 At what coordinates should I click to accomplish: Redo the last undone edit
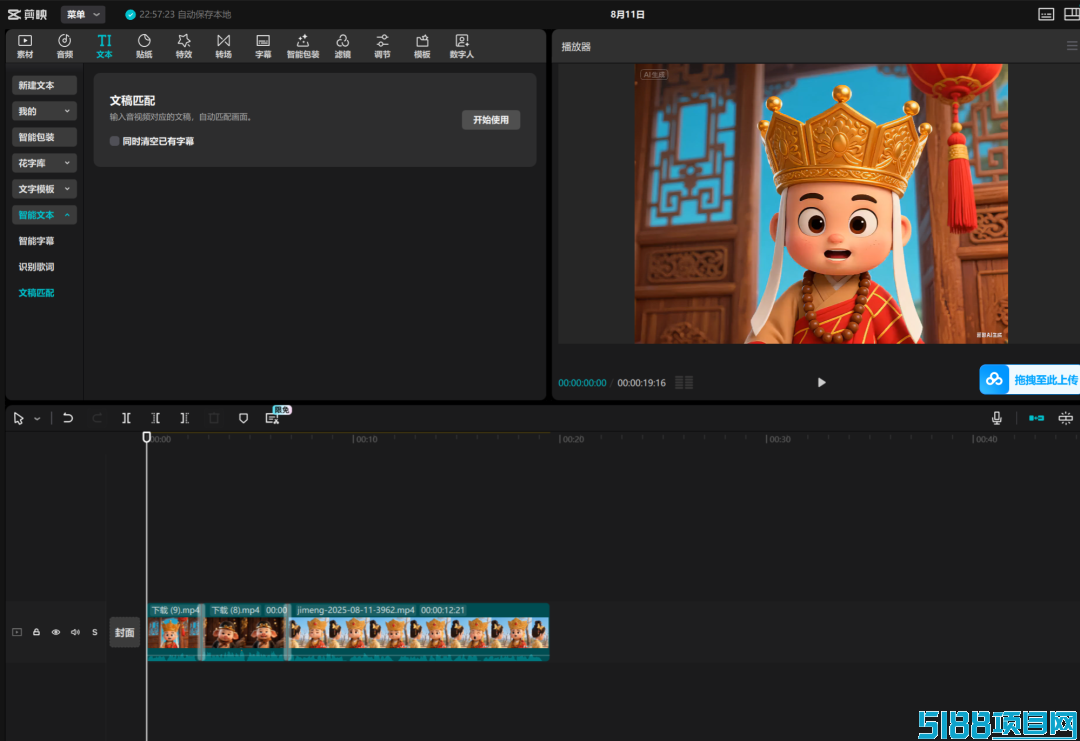click(x=97, y=418)
